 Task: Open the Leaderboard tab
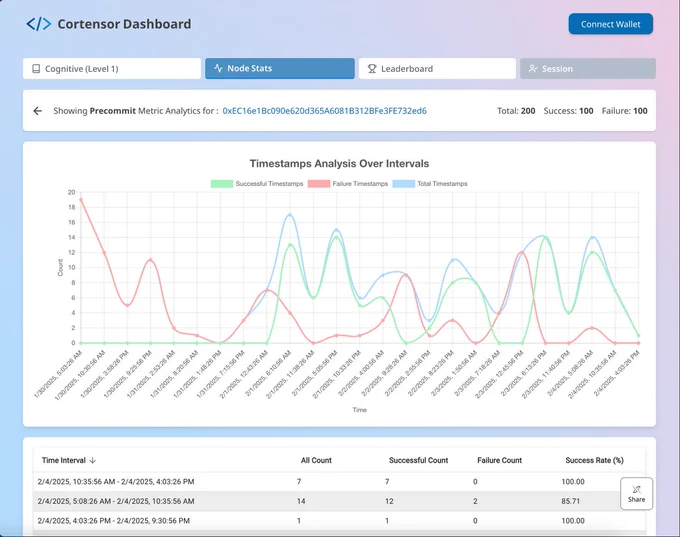click(x=437, y=69)
